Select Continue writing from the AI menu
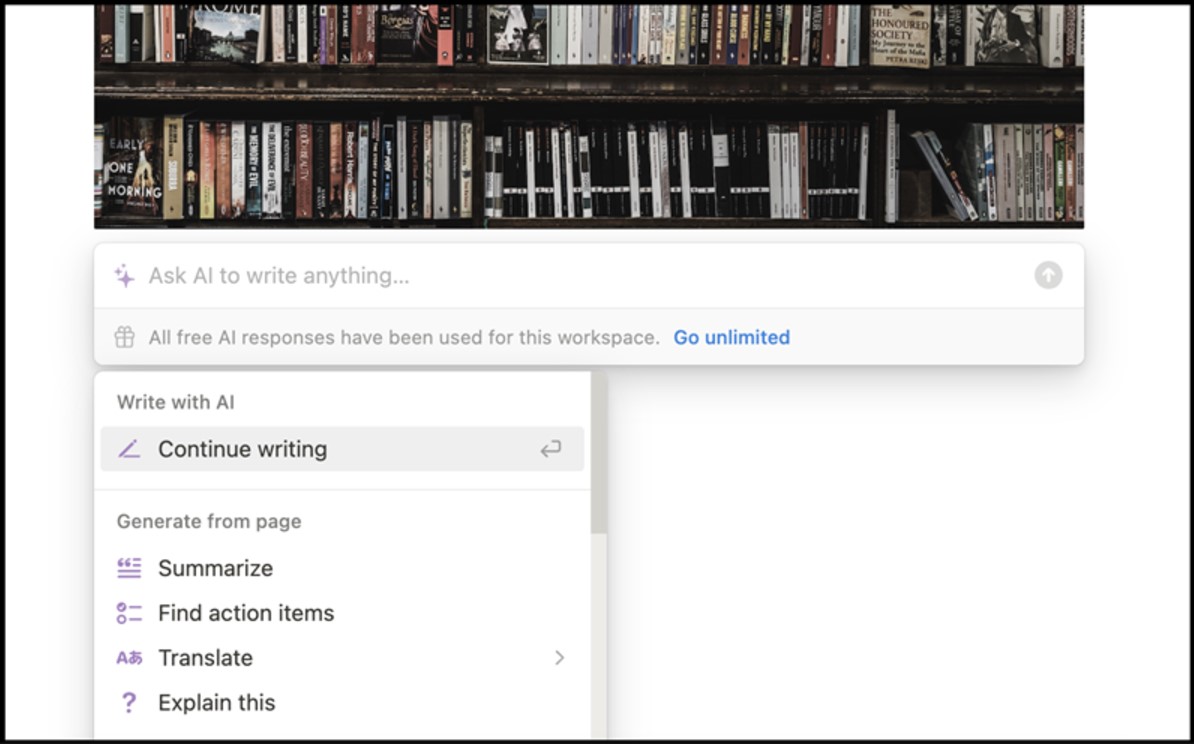Screen dimensions: 1194x744 (x=342, y=449)
